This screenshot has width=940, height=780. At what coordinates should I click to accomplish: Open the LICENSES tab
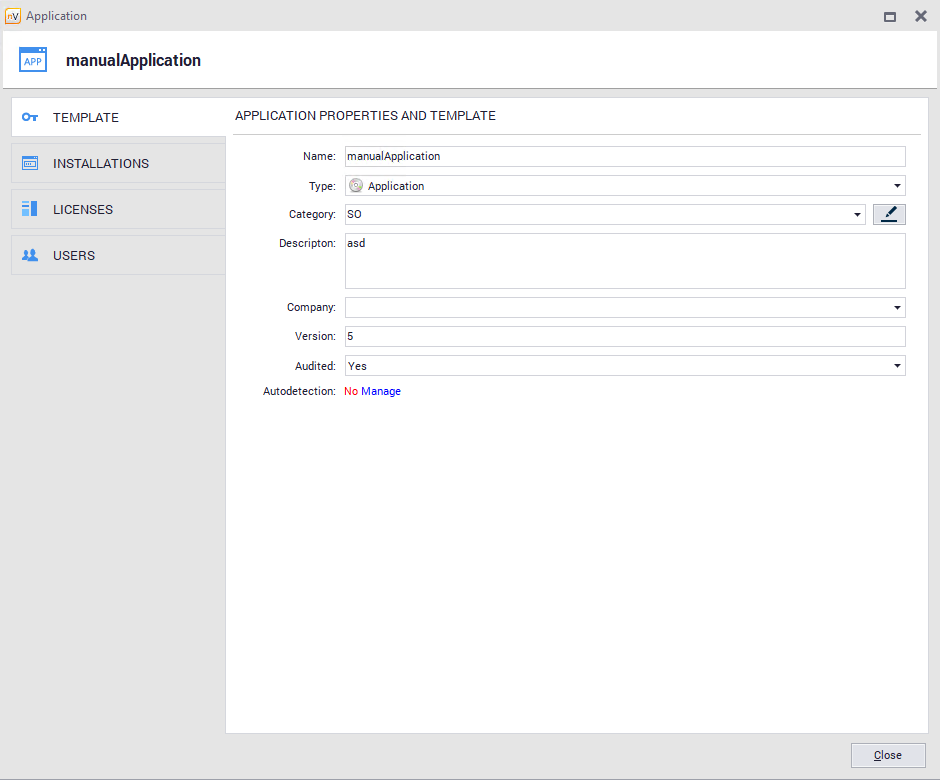tap(83, 209)
